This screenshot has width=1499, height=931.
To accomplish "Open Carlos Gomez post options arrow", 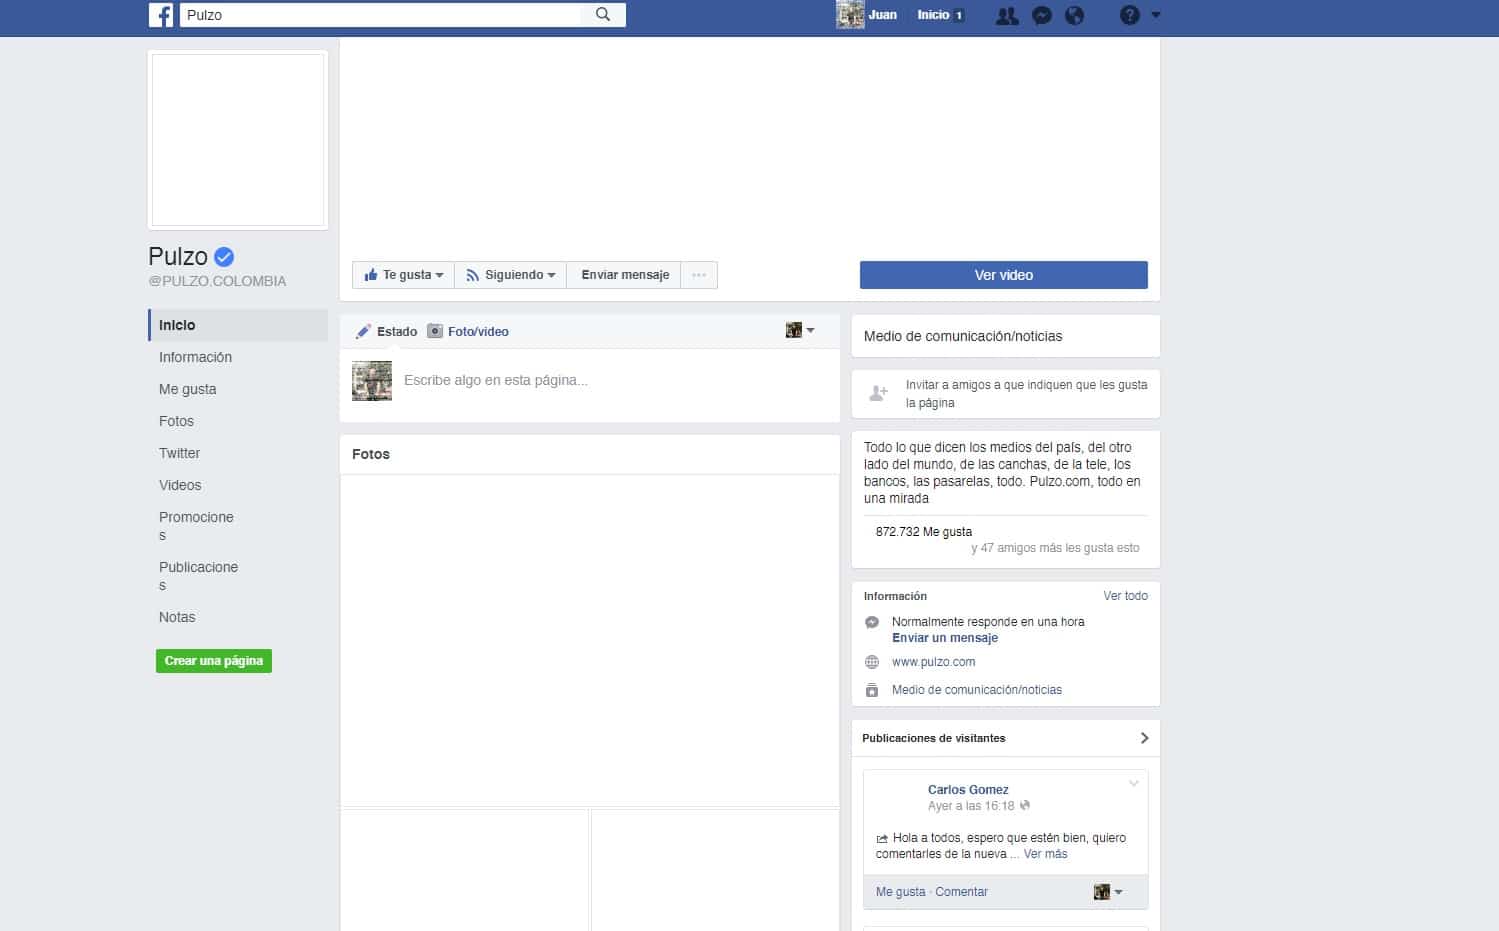I will [1134, 783].
